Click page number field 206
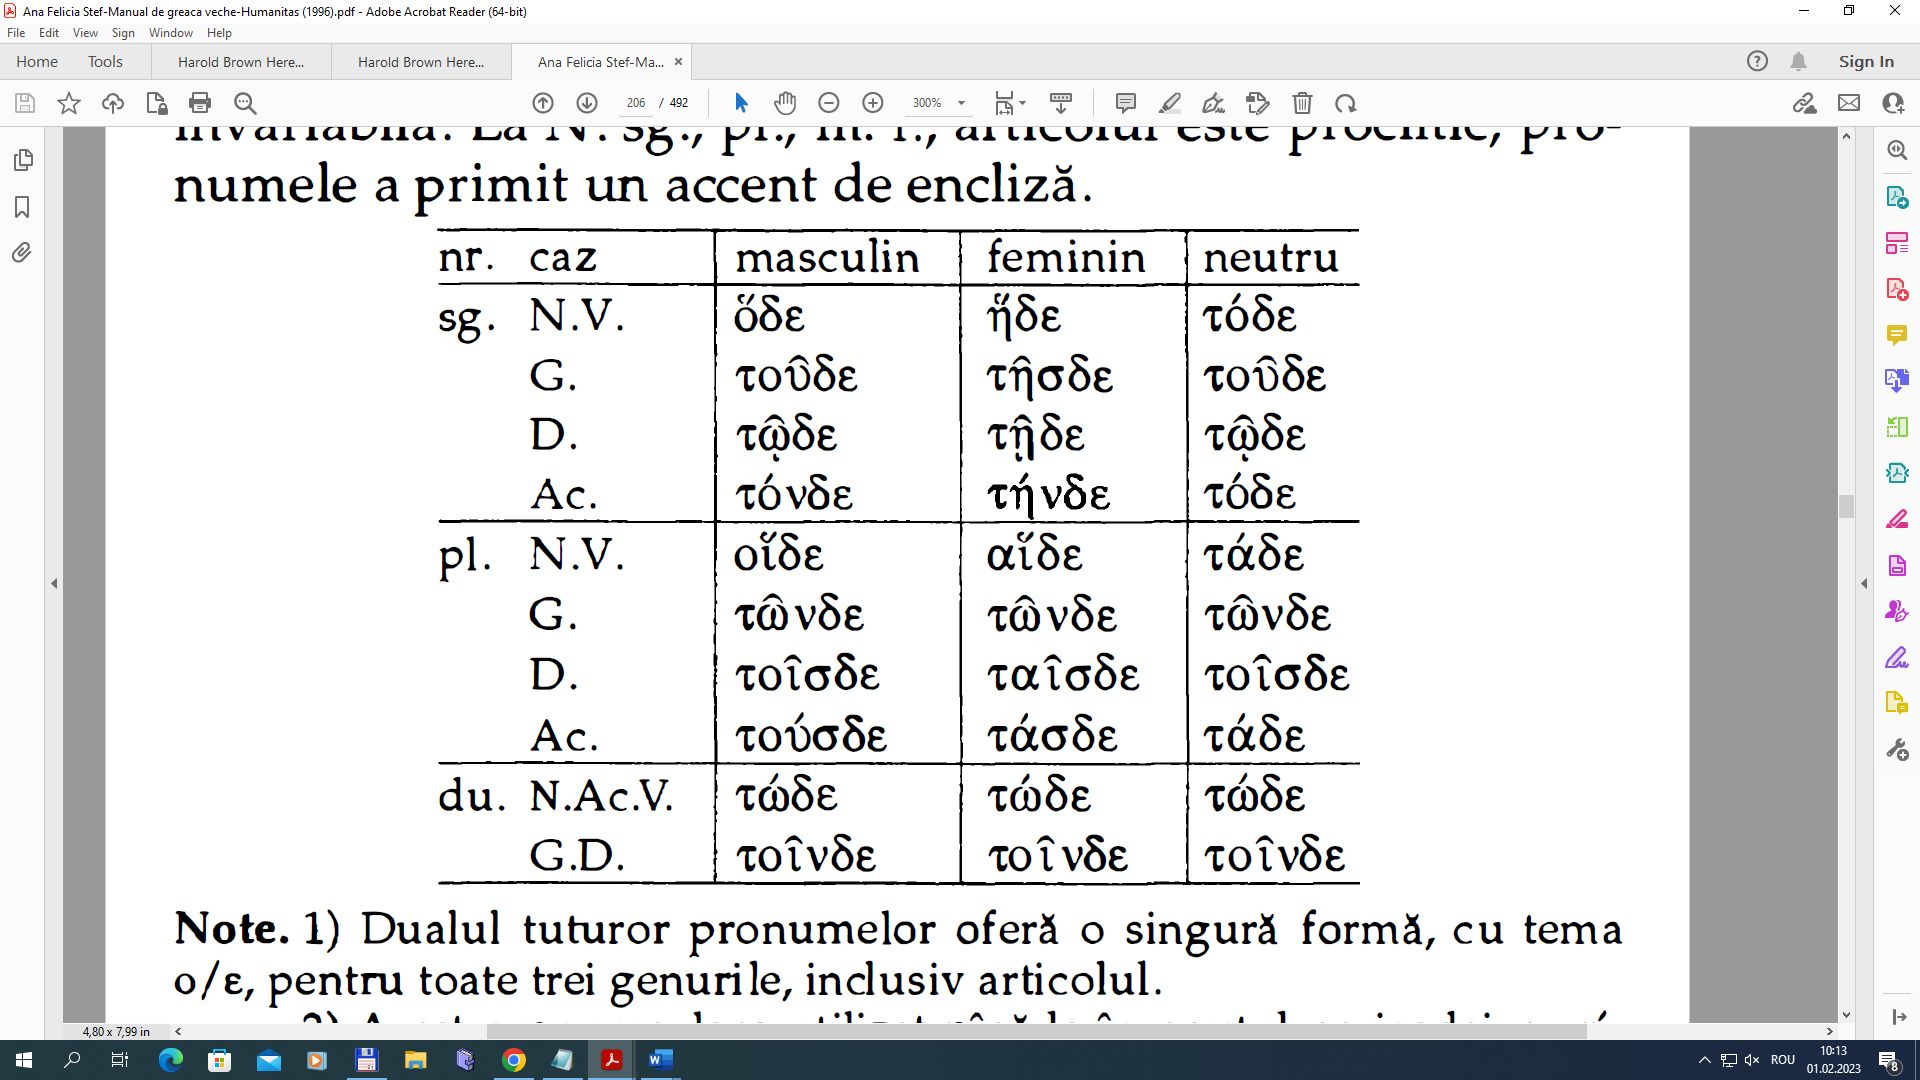 (x=636, y=103)
